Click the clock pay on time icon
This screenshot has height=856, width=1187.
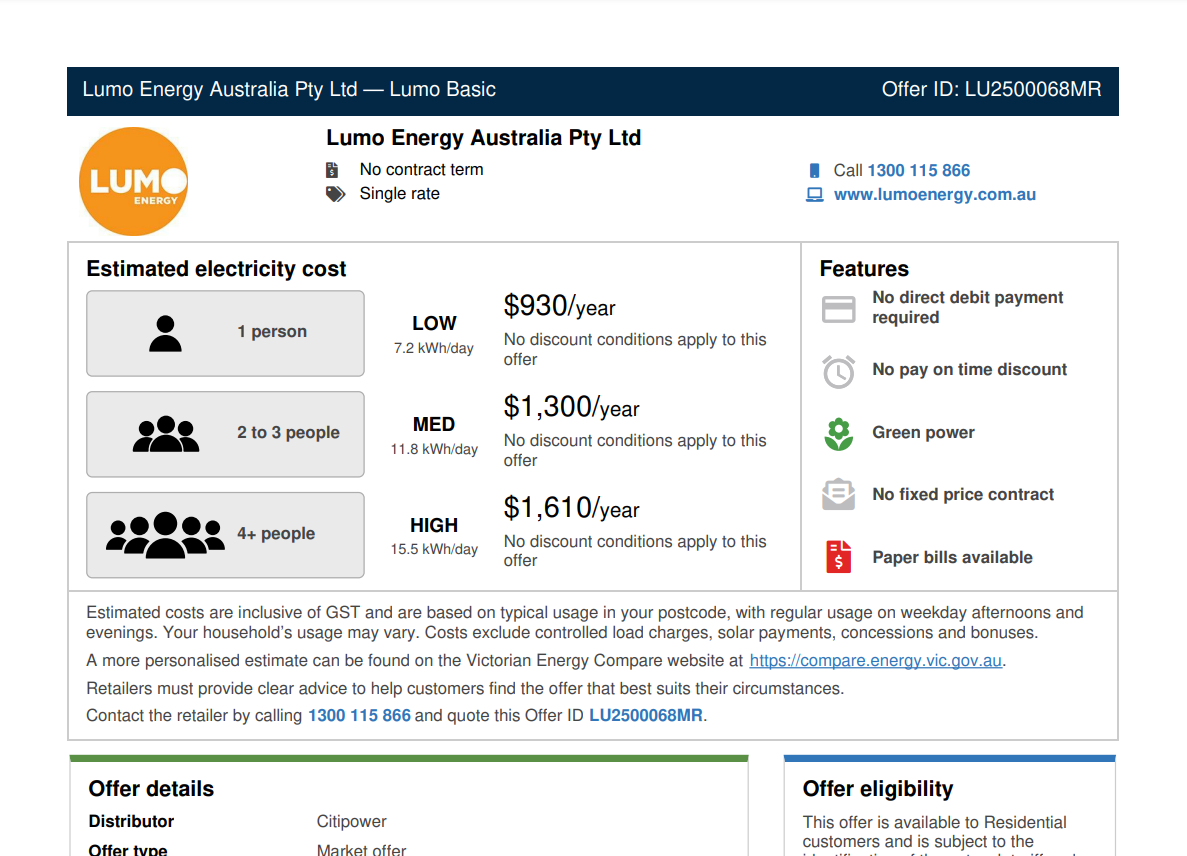[x=839, y=372]
